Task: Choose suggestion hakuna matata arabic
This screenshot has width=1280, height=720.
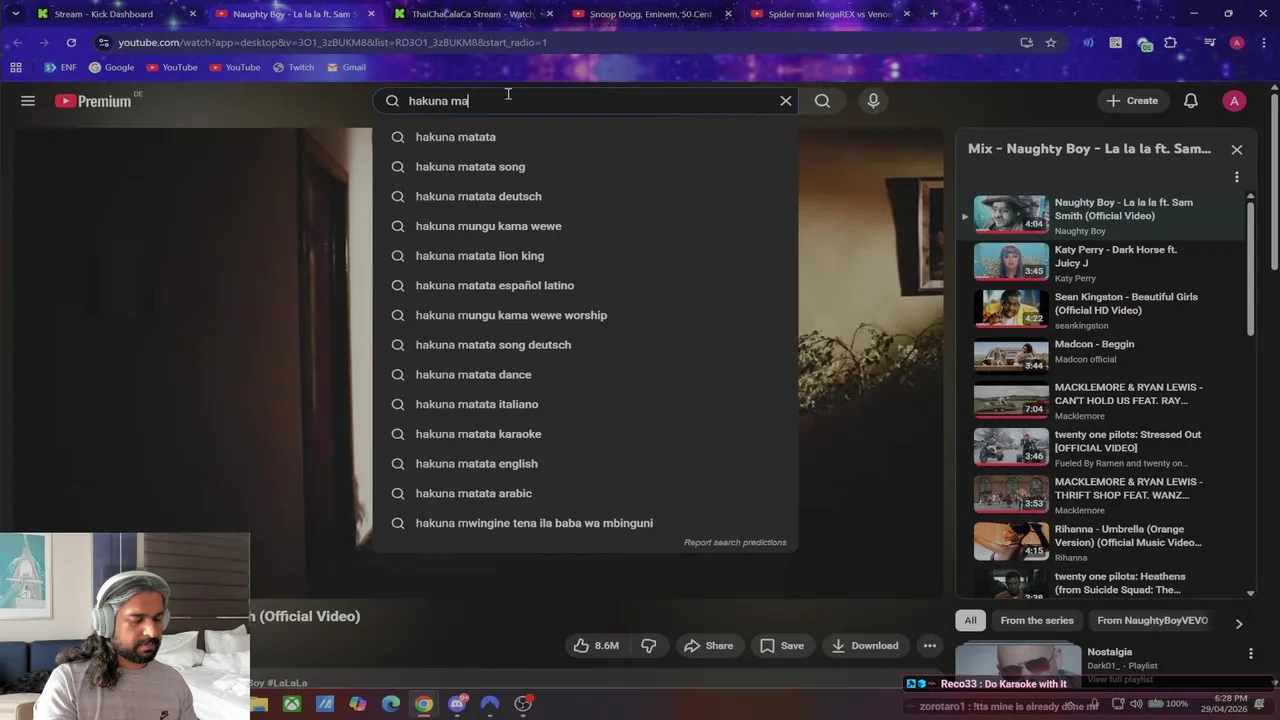Action: [586, 494]
